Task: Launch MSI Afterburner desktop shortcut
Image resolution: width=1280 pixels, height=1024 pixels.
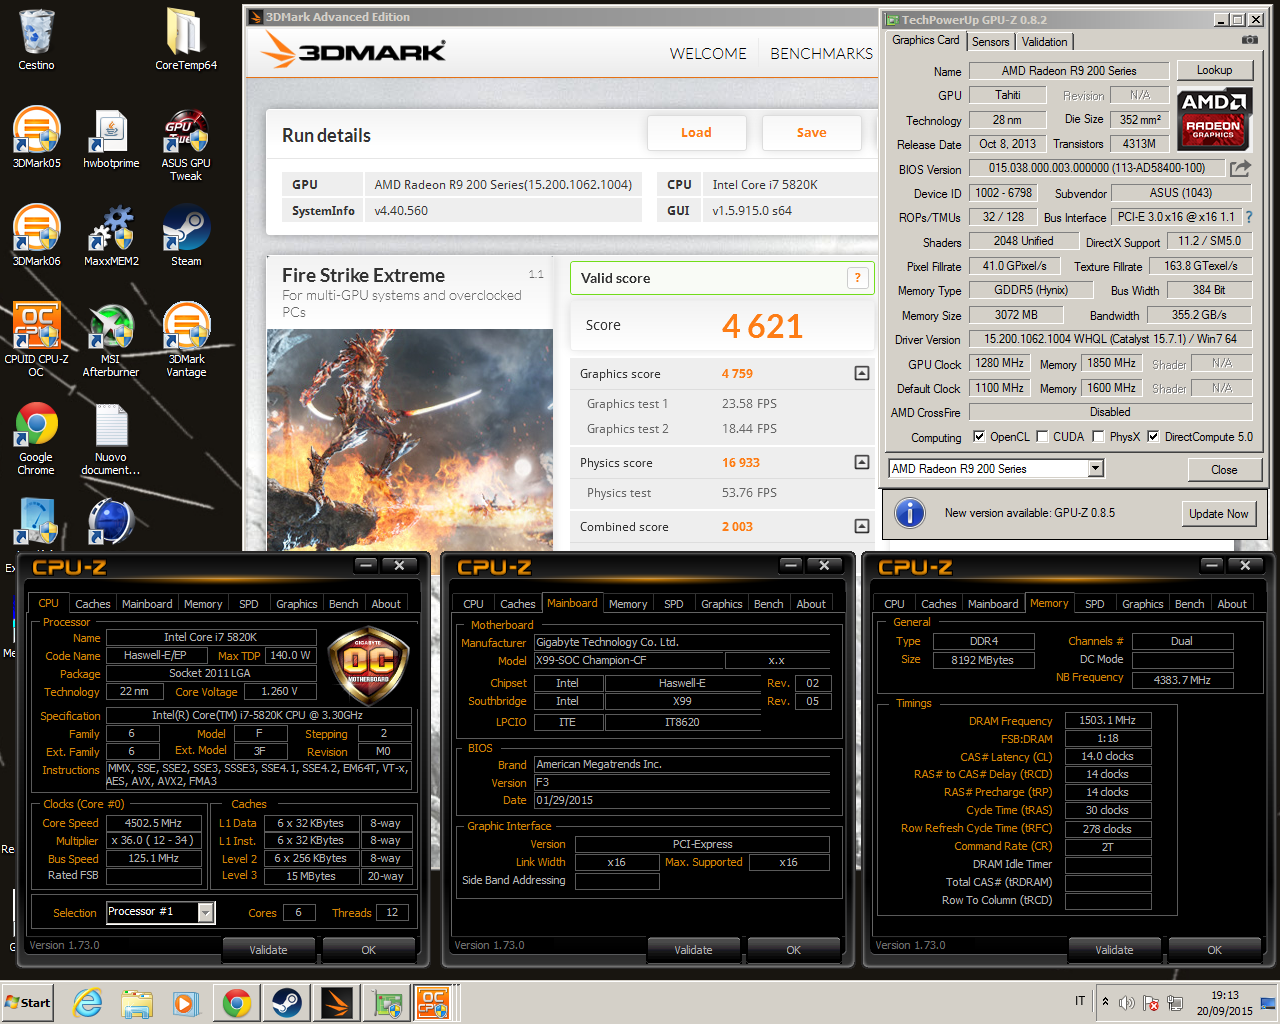Action: coord(111,340)
